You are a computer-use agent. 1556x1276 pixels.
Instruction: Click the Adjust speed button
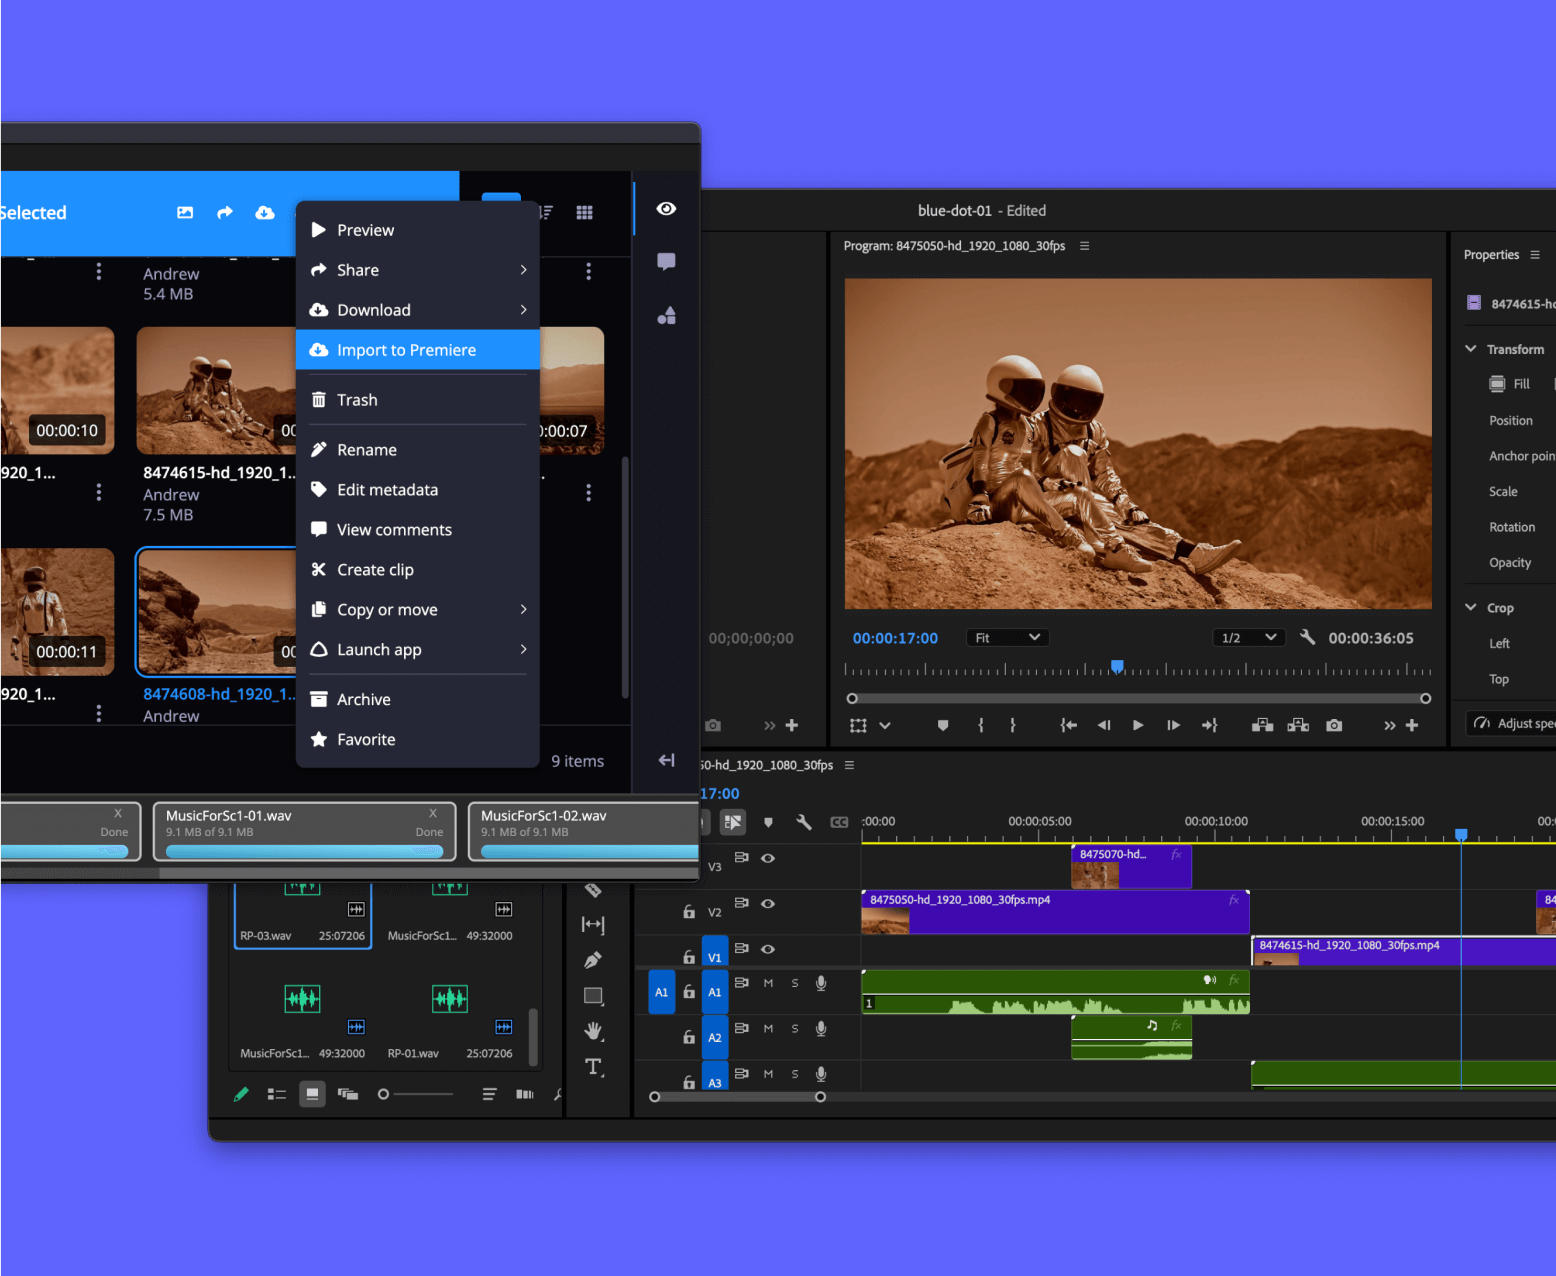pyautogui.click(x=1512, y=723)
